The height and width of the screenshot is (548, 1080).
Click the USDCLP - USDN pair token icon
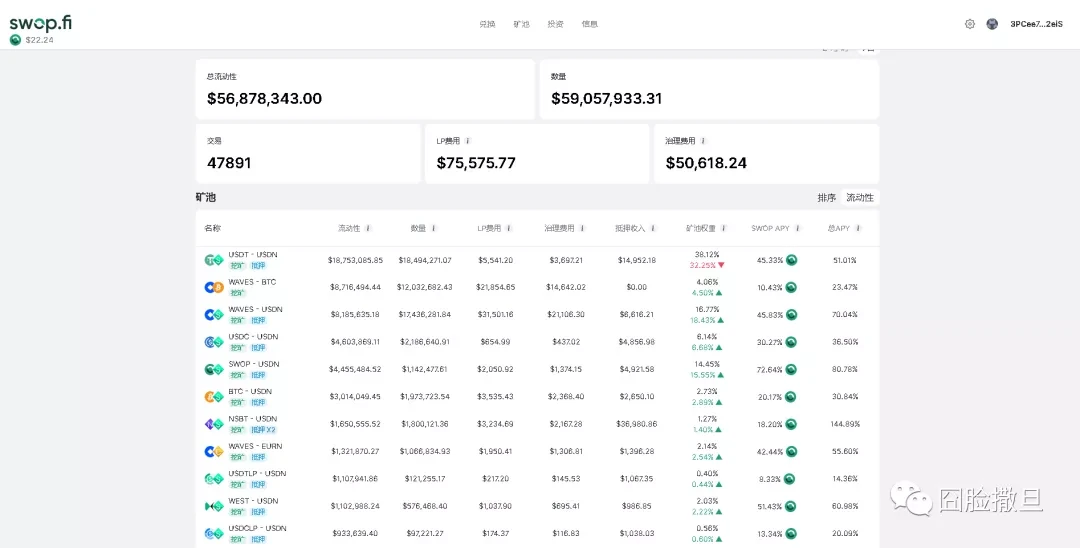coord(214,534)
